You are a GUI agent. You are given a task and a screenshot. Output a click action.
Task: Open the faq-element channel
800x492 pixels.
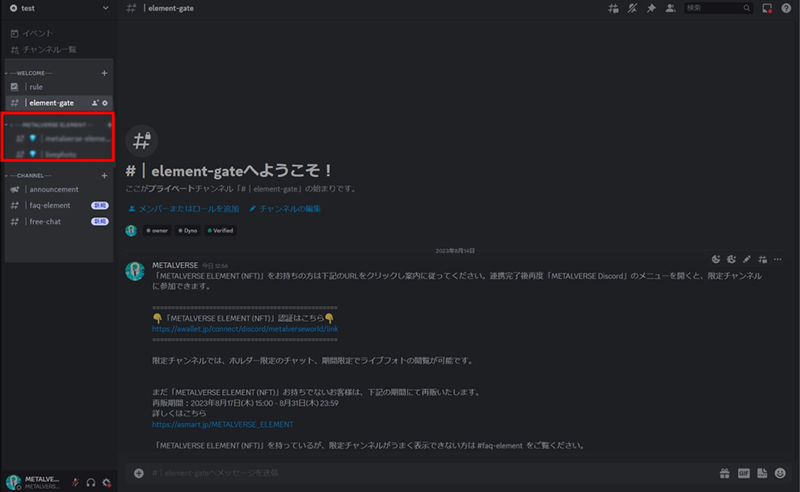click(x=50, y=205)
